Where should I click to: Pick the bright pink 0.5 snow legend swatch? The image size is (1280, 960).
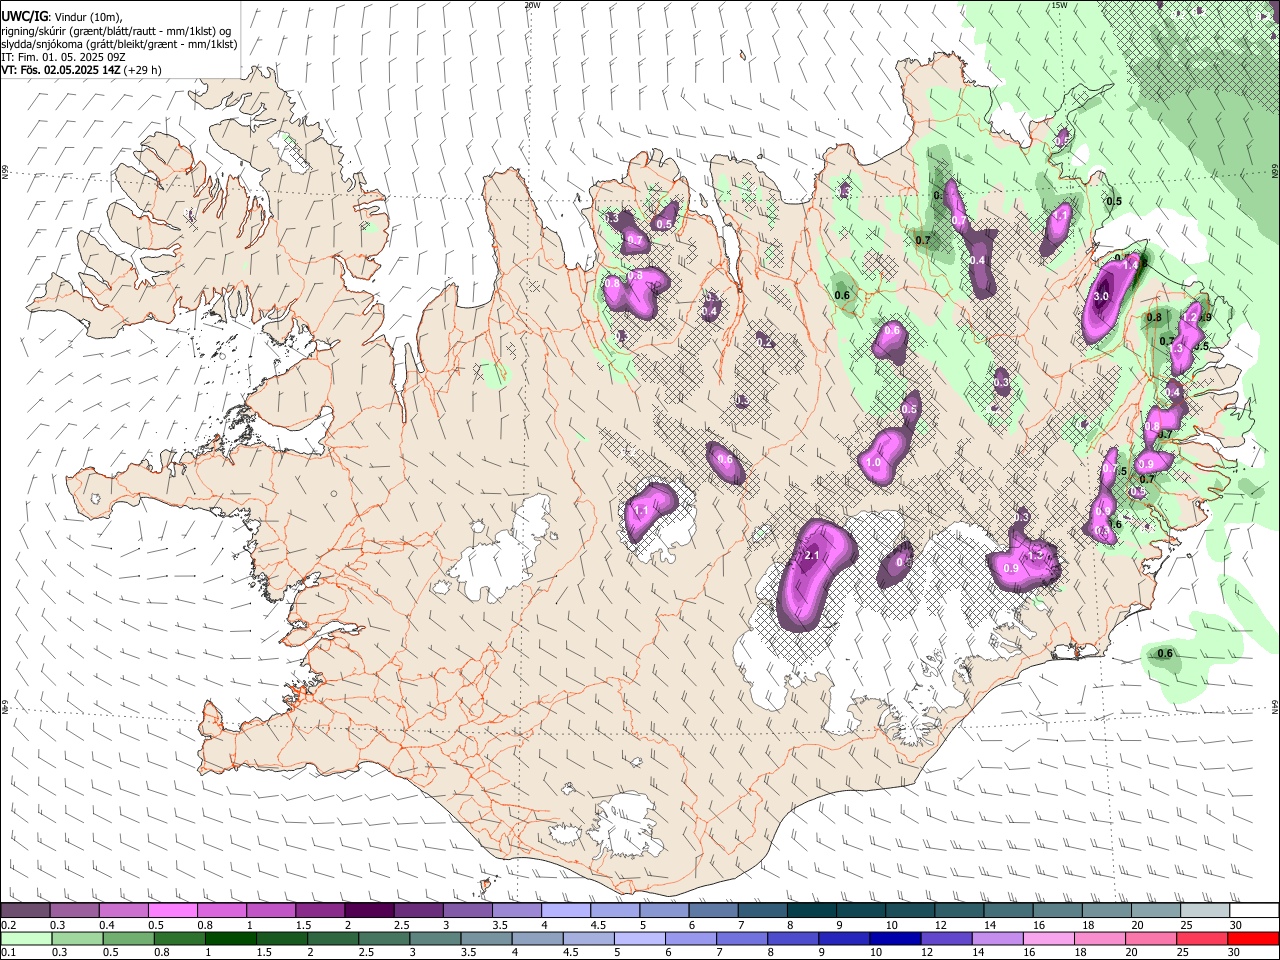pos(173,911)
